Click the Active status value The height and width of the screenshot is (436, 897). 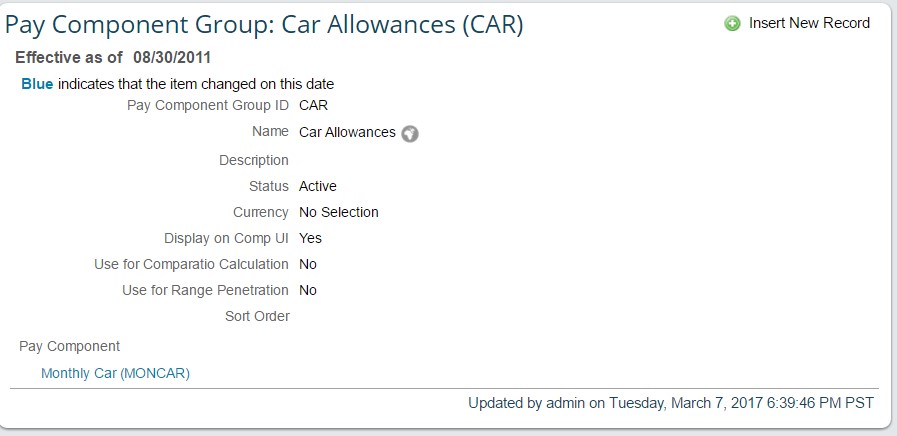pyautogui.click(x=317, y=186)
